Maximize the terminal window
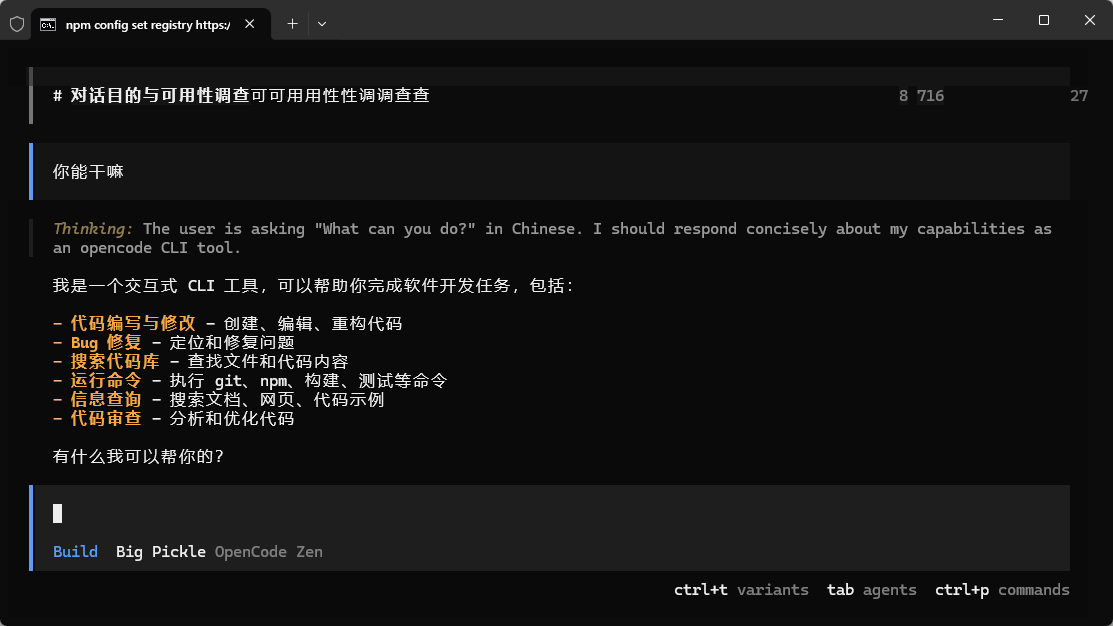The height and width of the screenshot is (626, 1113). click(1043, 20)
